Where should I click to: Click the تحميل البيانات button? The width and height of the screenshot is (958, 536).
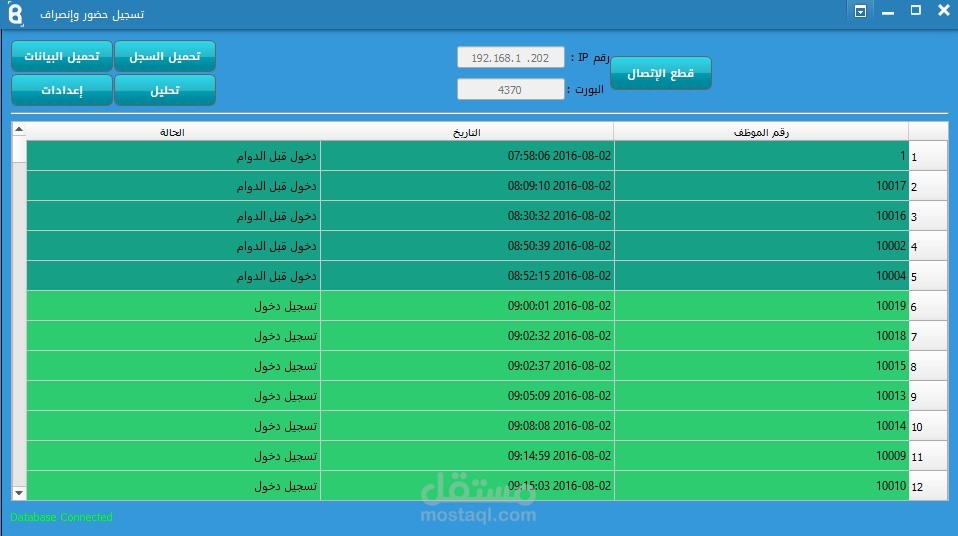[62, 56]
